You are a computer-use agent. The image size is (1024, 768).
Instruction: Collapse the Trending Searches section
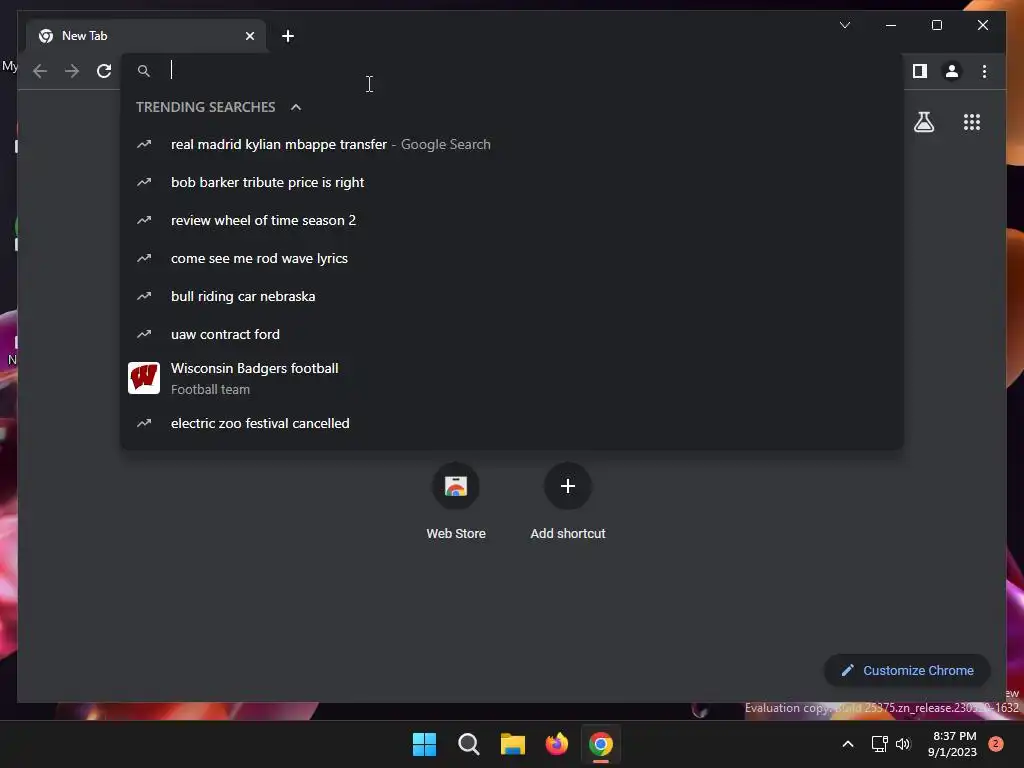point(296,107)
